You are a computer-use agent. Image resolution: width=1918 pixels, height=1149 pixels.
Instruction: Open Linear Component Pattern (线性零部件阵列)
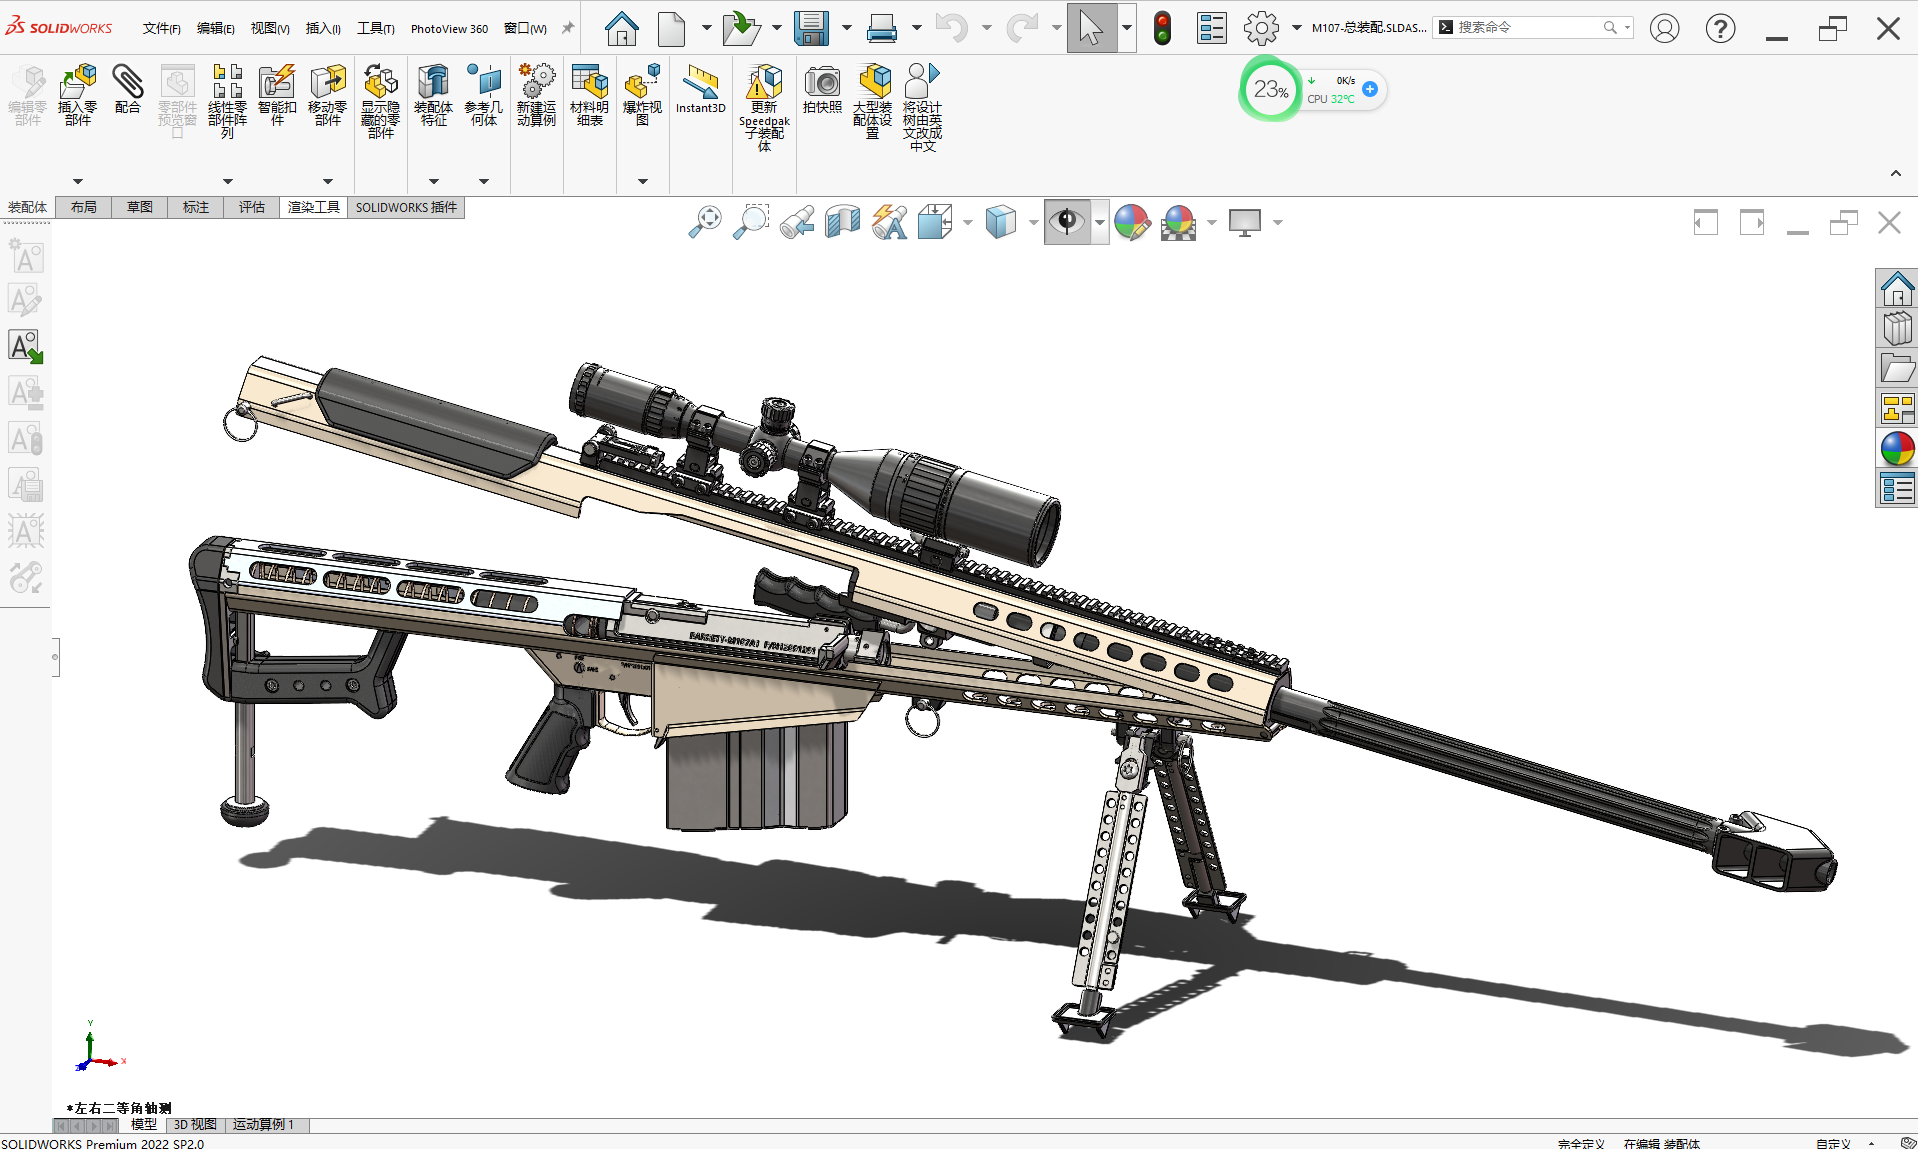click(227, 100)
